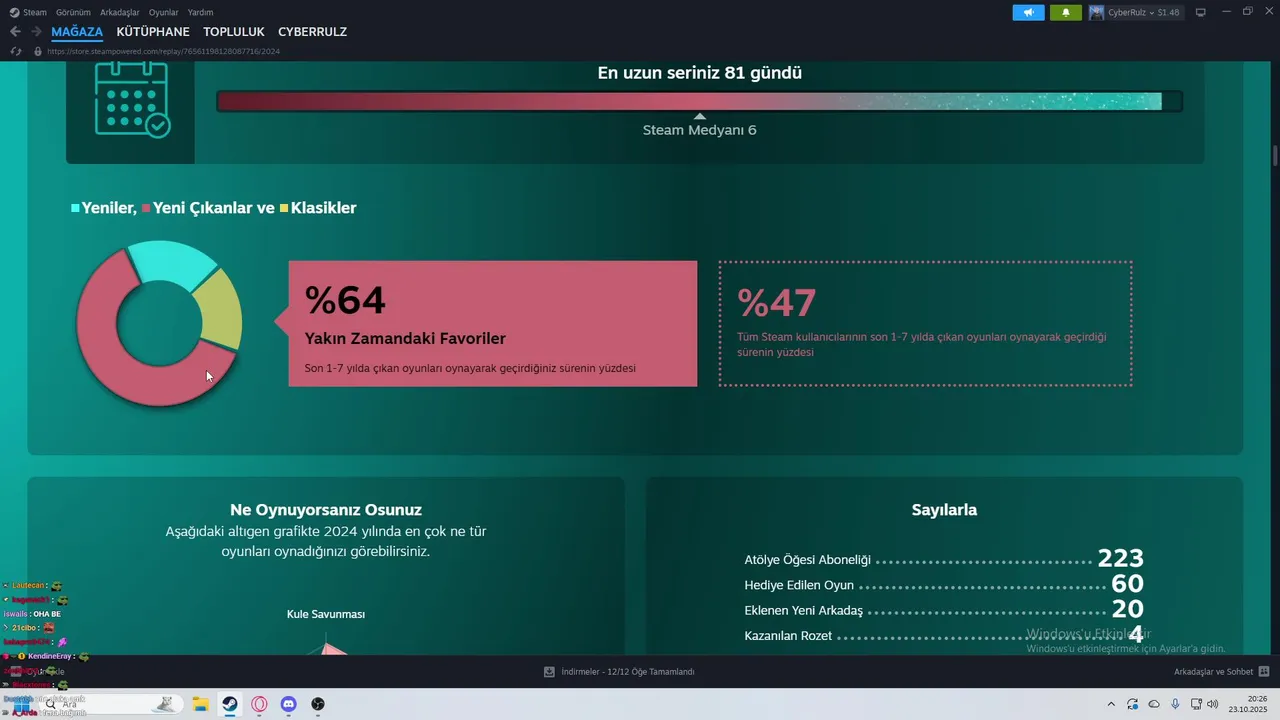Click the longest streak progress bar
Image resolution: width=1280 pixels, height=720 pixels.
(699, 101)
